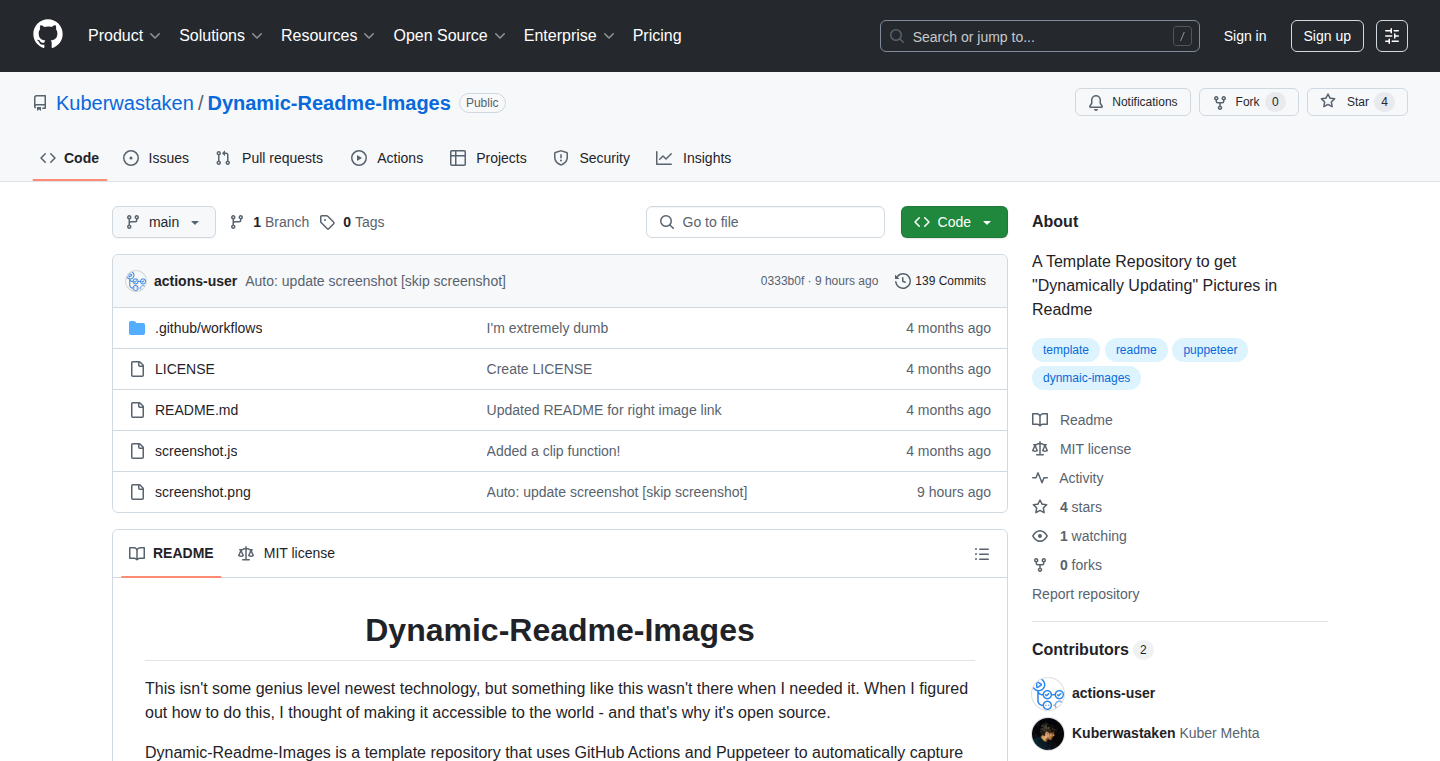The height and width of the screenshot is (761, 1440).
Task: Open the Actions tab
Action: (387, 158)
